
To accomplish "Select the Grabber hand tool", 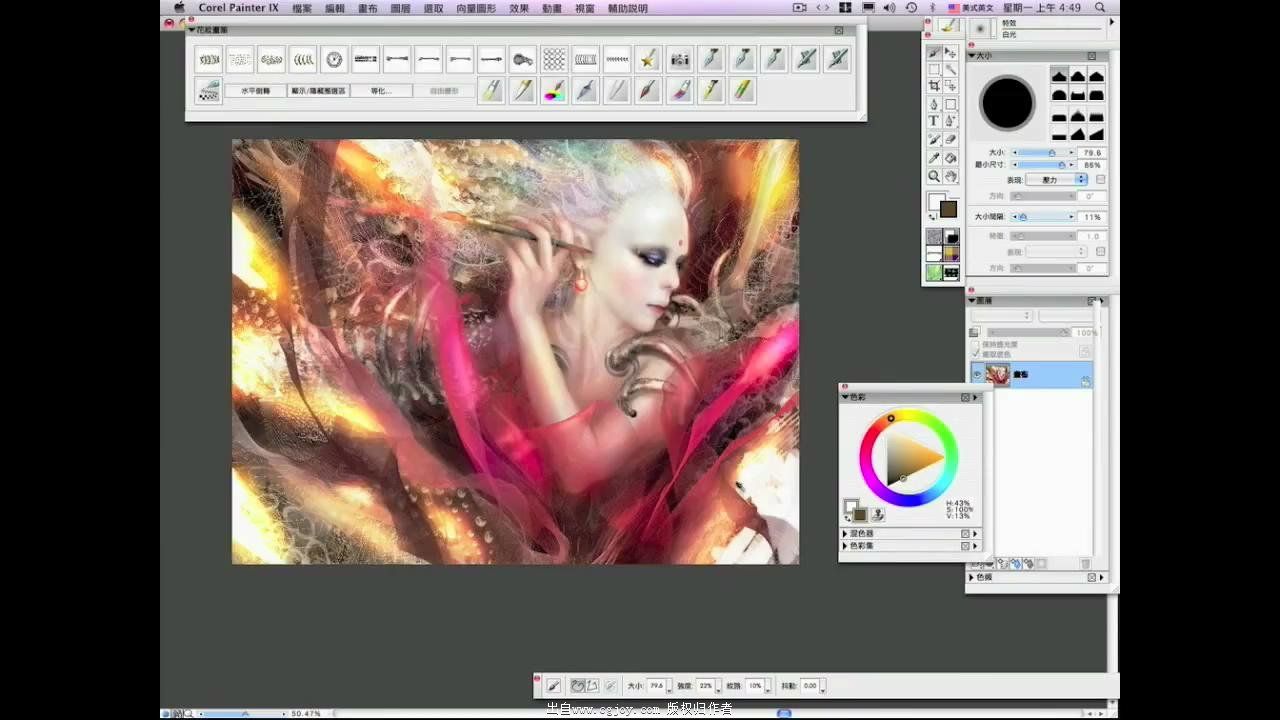I will [951, 176].
